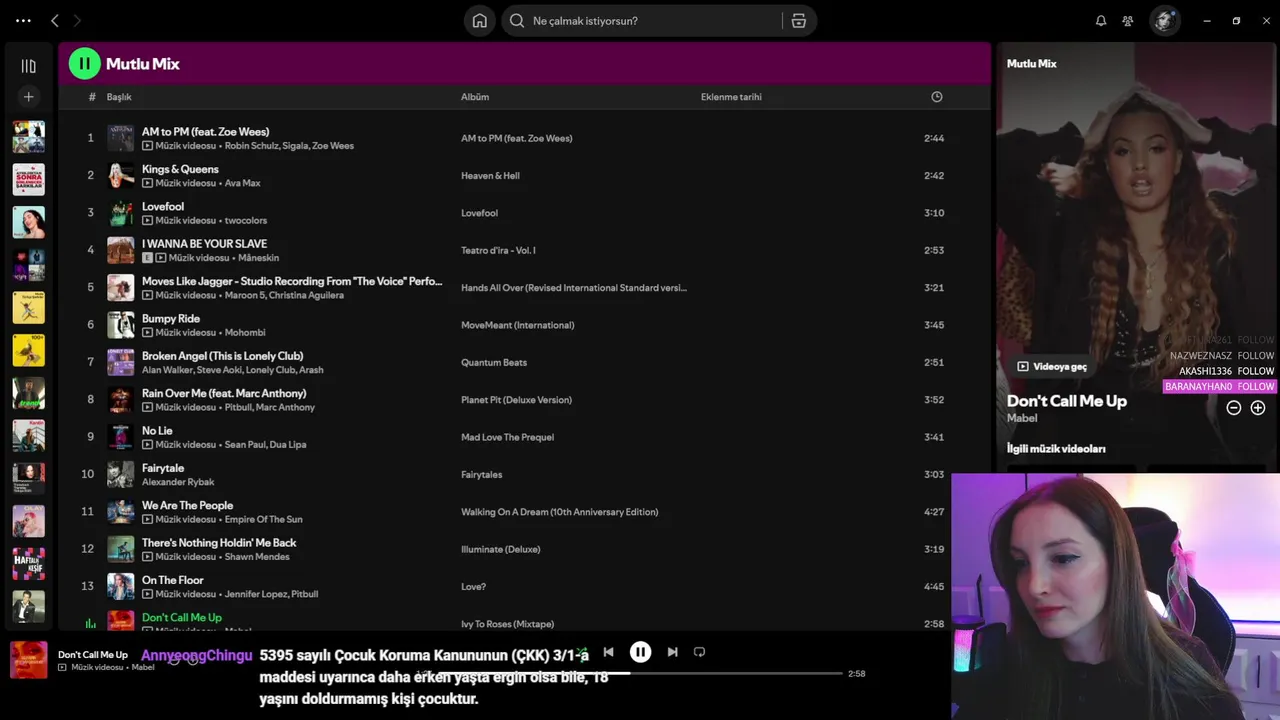Open the Home page icon
1280x720 pixels.
pyautogui.click(x=480, y=20)
